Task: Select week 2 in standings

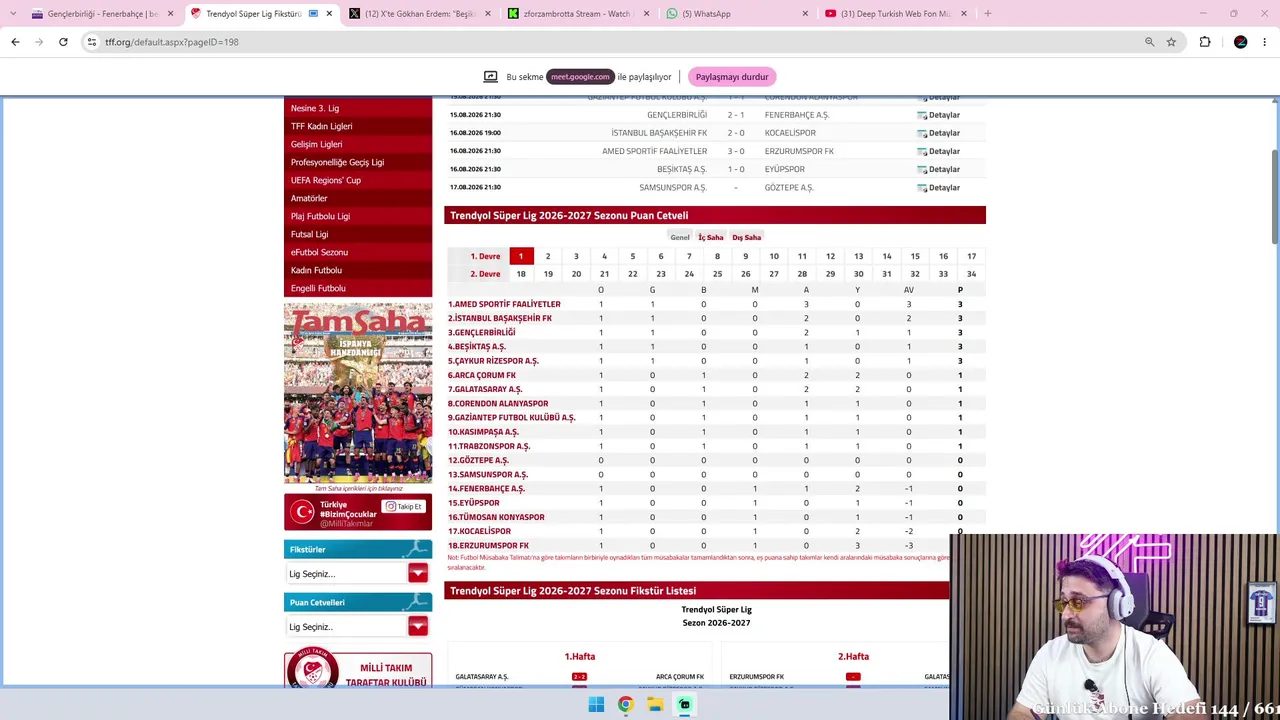Action: (548, 256)
